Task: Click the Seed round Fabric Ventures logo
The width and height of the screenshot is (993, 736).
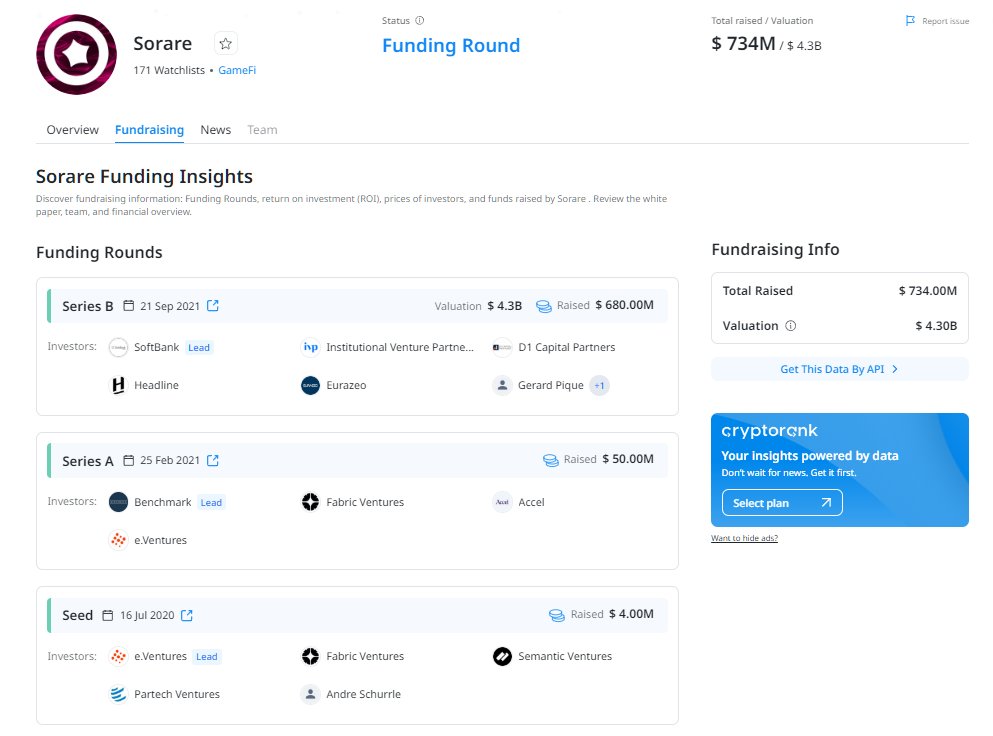Action: [x=310, y=656]
